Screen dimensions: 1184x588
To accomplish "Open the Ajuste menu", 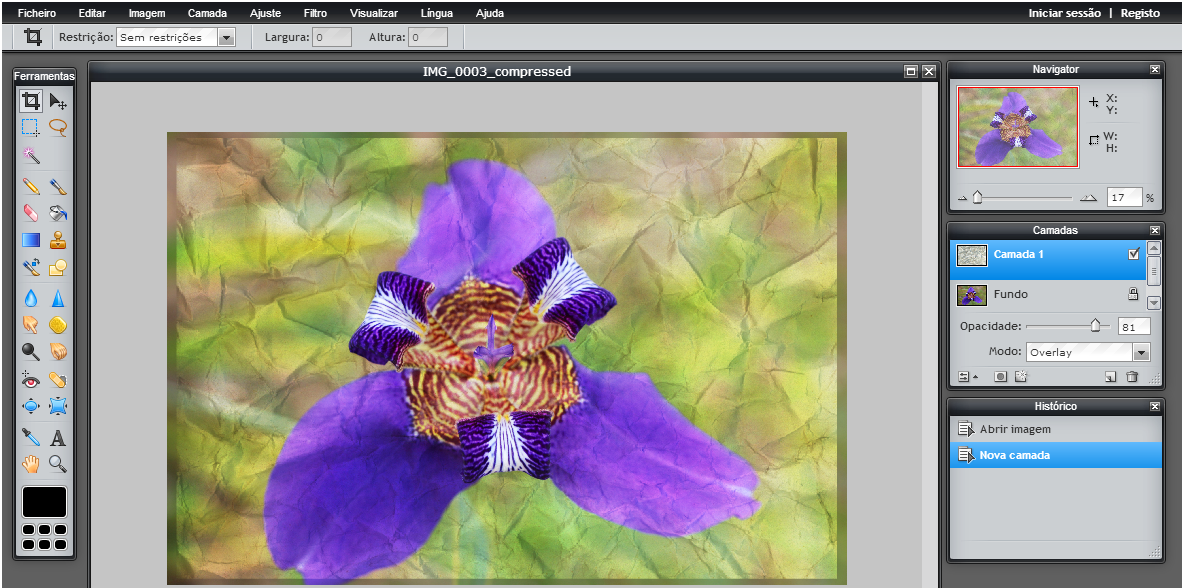I will click(265, 13).
